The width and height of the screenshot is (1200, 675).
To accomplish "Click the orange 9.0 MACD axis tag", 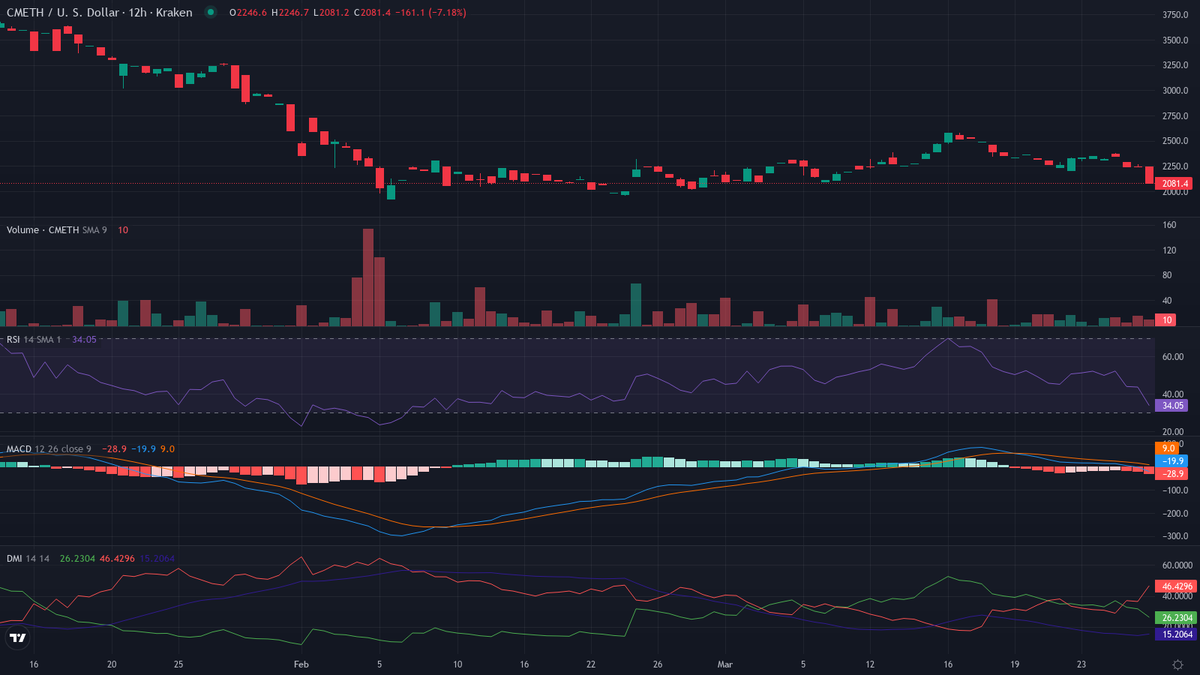I will point(1169,449).
